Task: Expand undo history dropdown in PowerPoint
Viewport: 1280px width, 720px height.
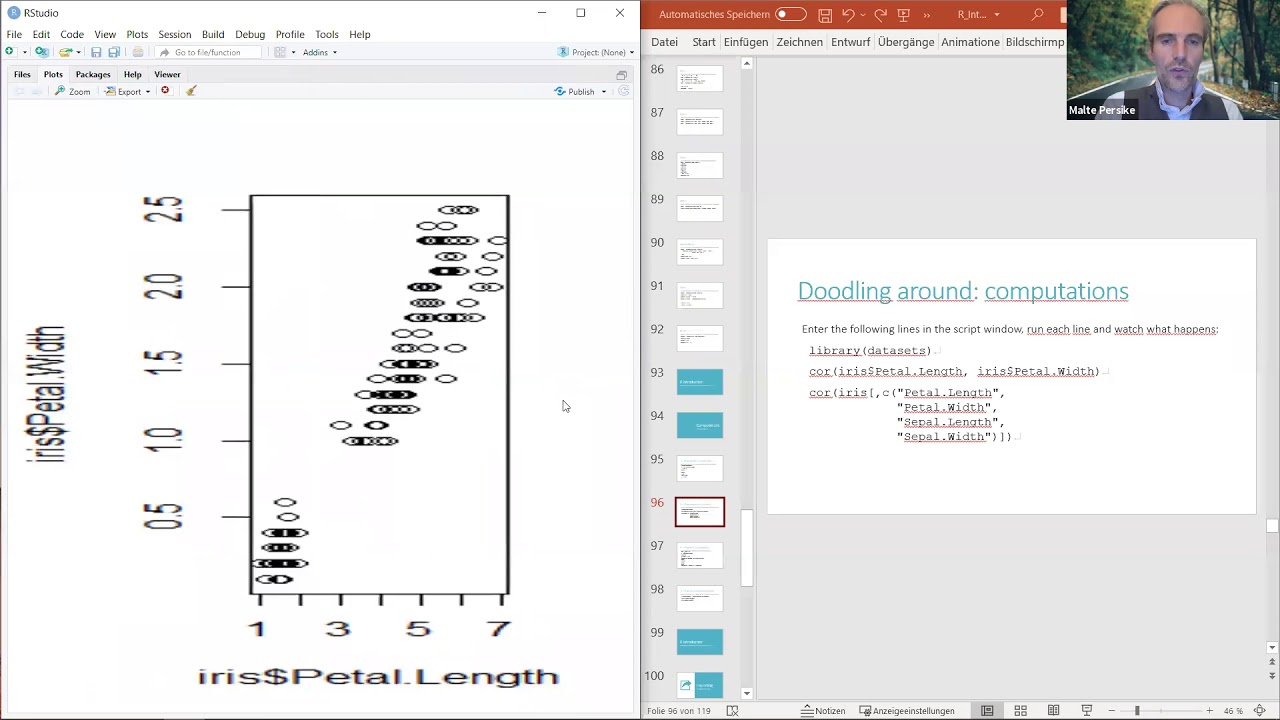Action: point(862,14)
